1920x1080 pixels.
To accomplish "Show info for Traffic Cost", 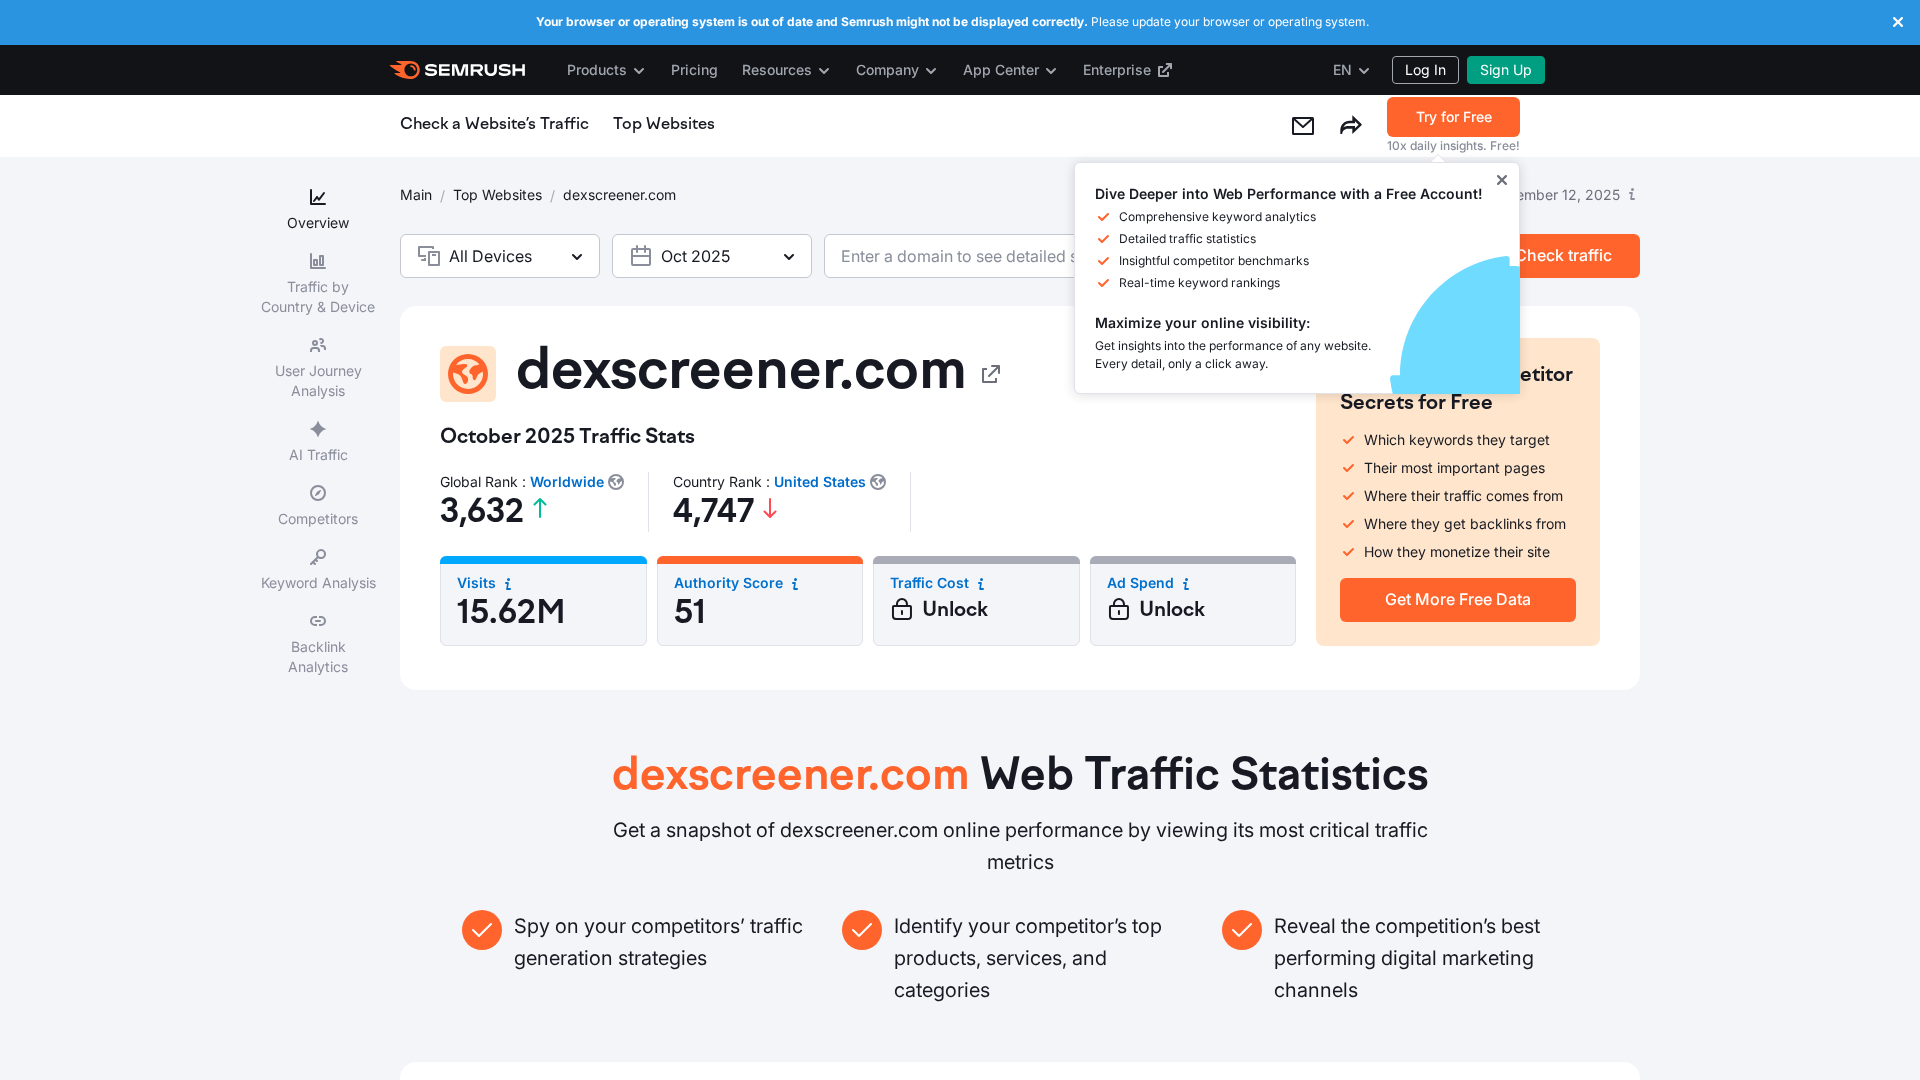I will (x=981, y=584).
